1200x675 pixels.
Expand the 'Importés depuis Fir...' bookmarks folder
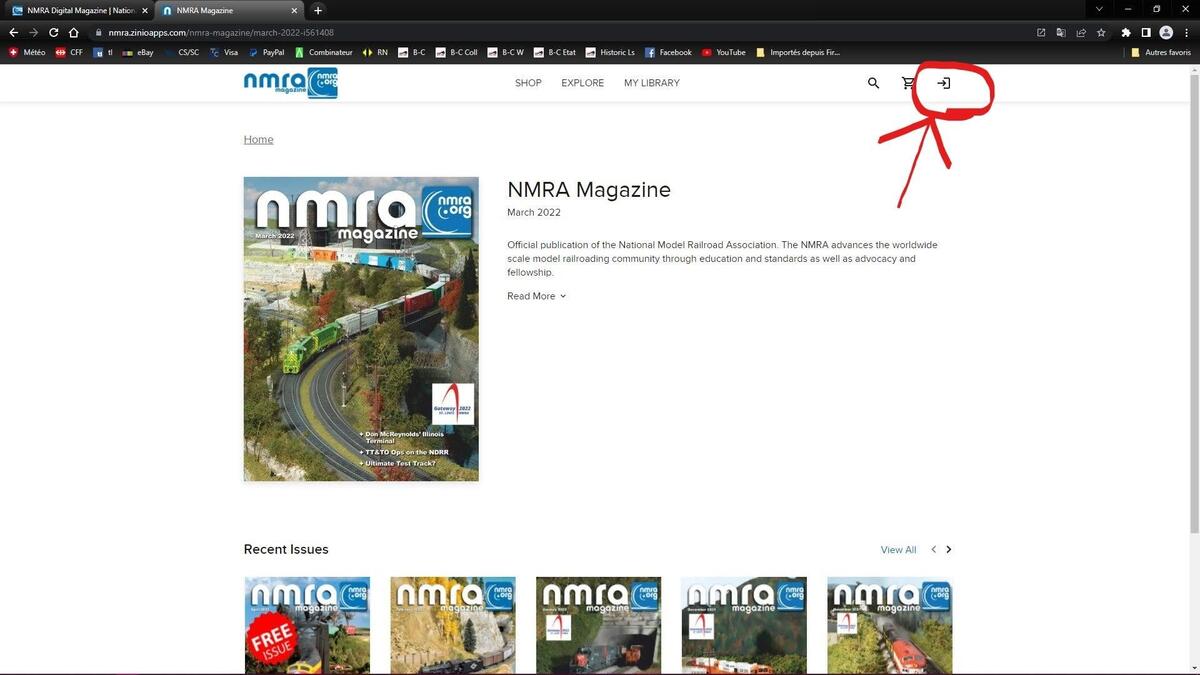[799, 52]
